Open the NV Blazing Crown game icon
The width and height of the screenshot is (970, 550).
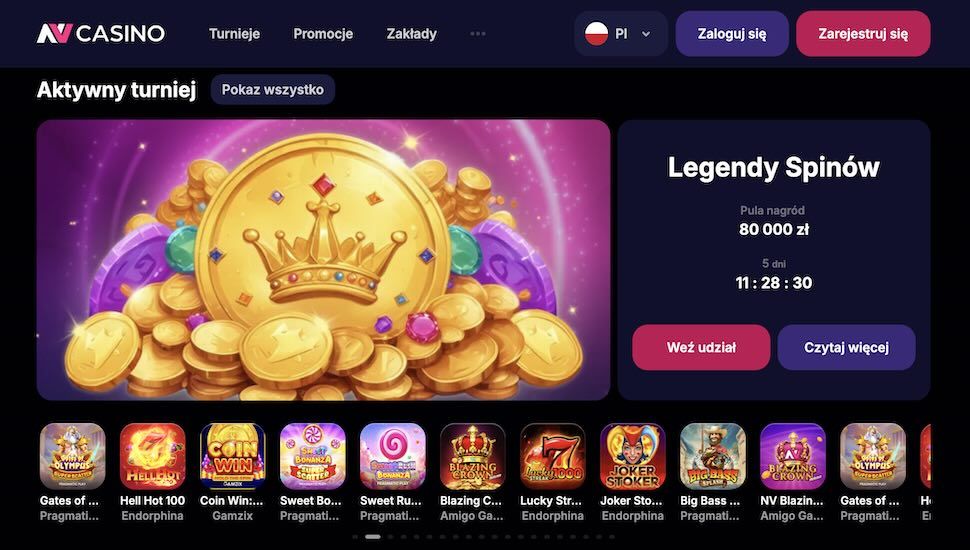click(x=792, y=457)
